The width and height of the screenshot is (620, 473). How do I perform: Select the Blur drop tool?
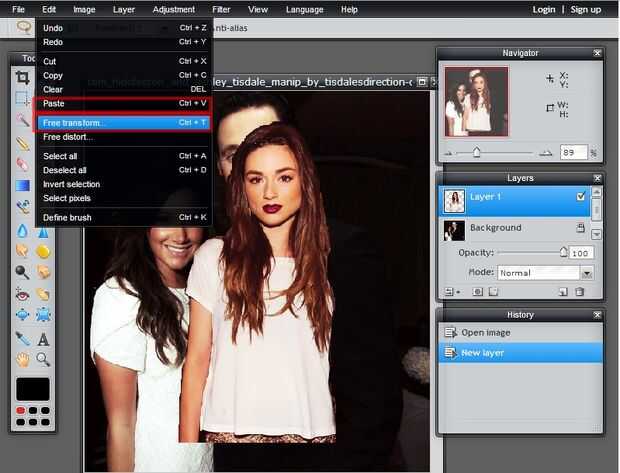pos(23,231)
